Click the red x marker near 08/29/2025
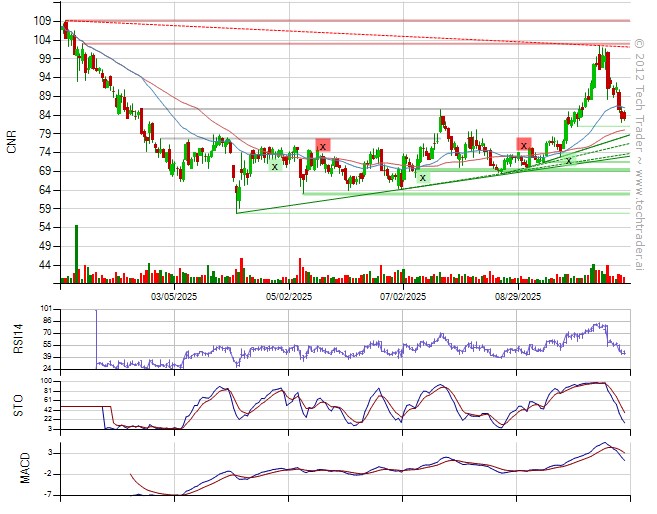Viewport: 657px width, 514px height. pos(523,145)
